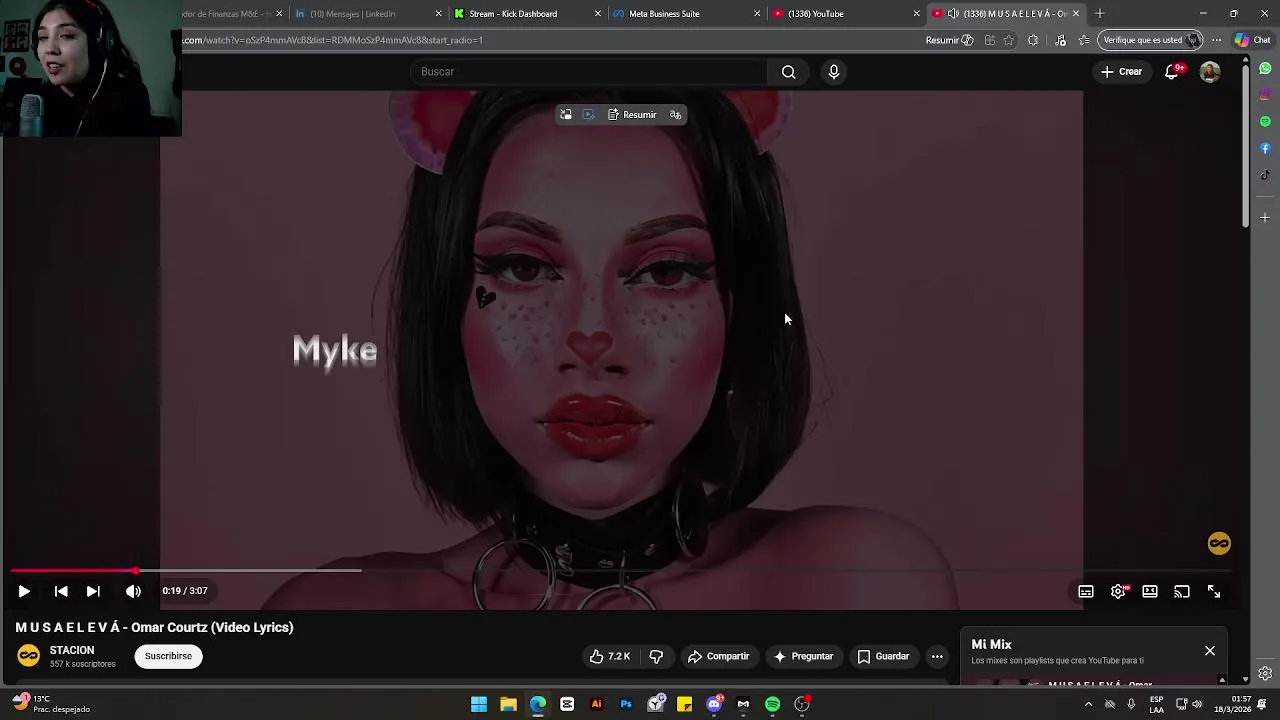Skip to the next video
1280x720 pixels.
(93, 591)
